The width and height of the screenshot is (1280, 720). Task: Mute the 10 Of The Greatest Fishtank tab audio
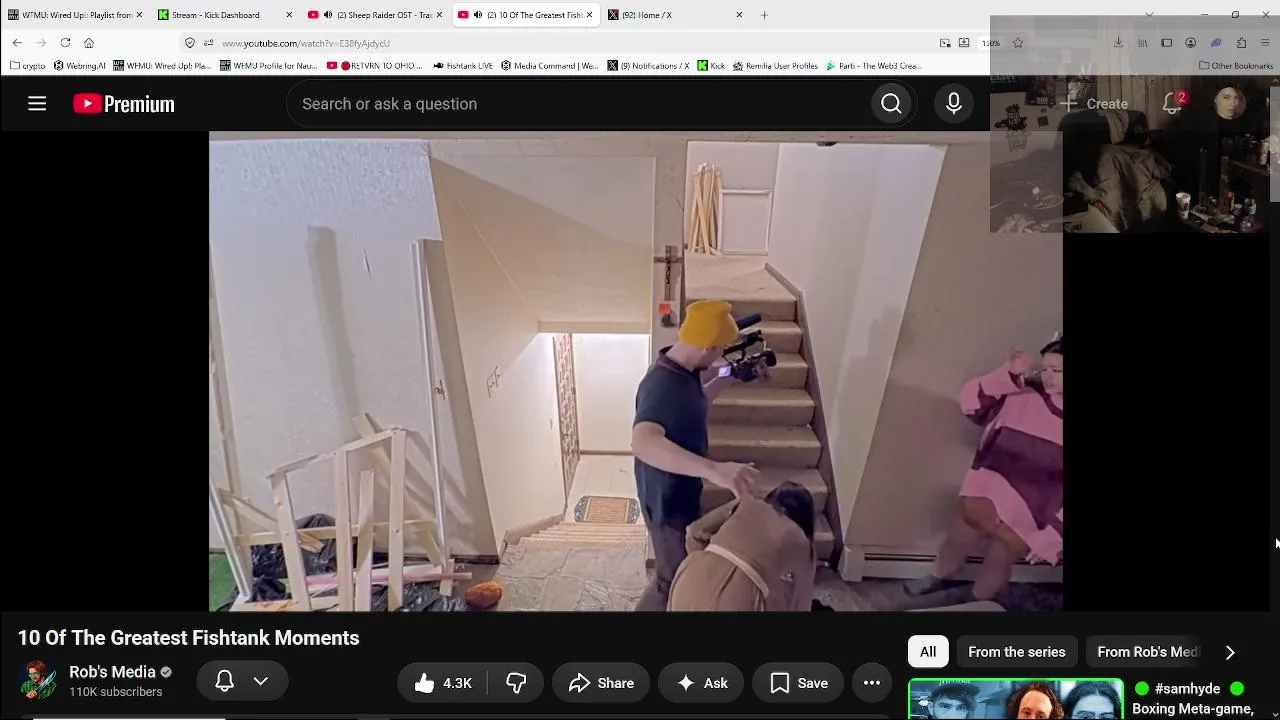point(477,15)
